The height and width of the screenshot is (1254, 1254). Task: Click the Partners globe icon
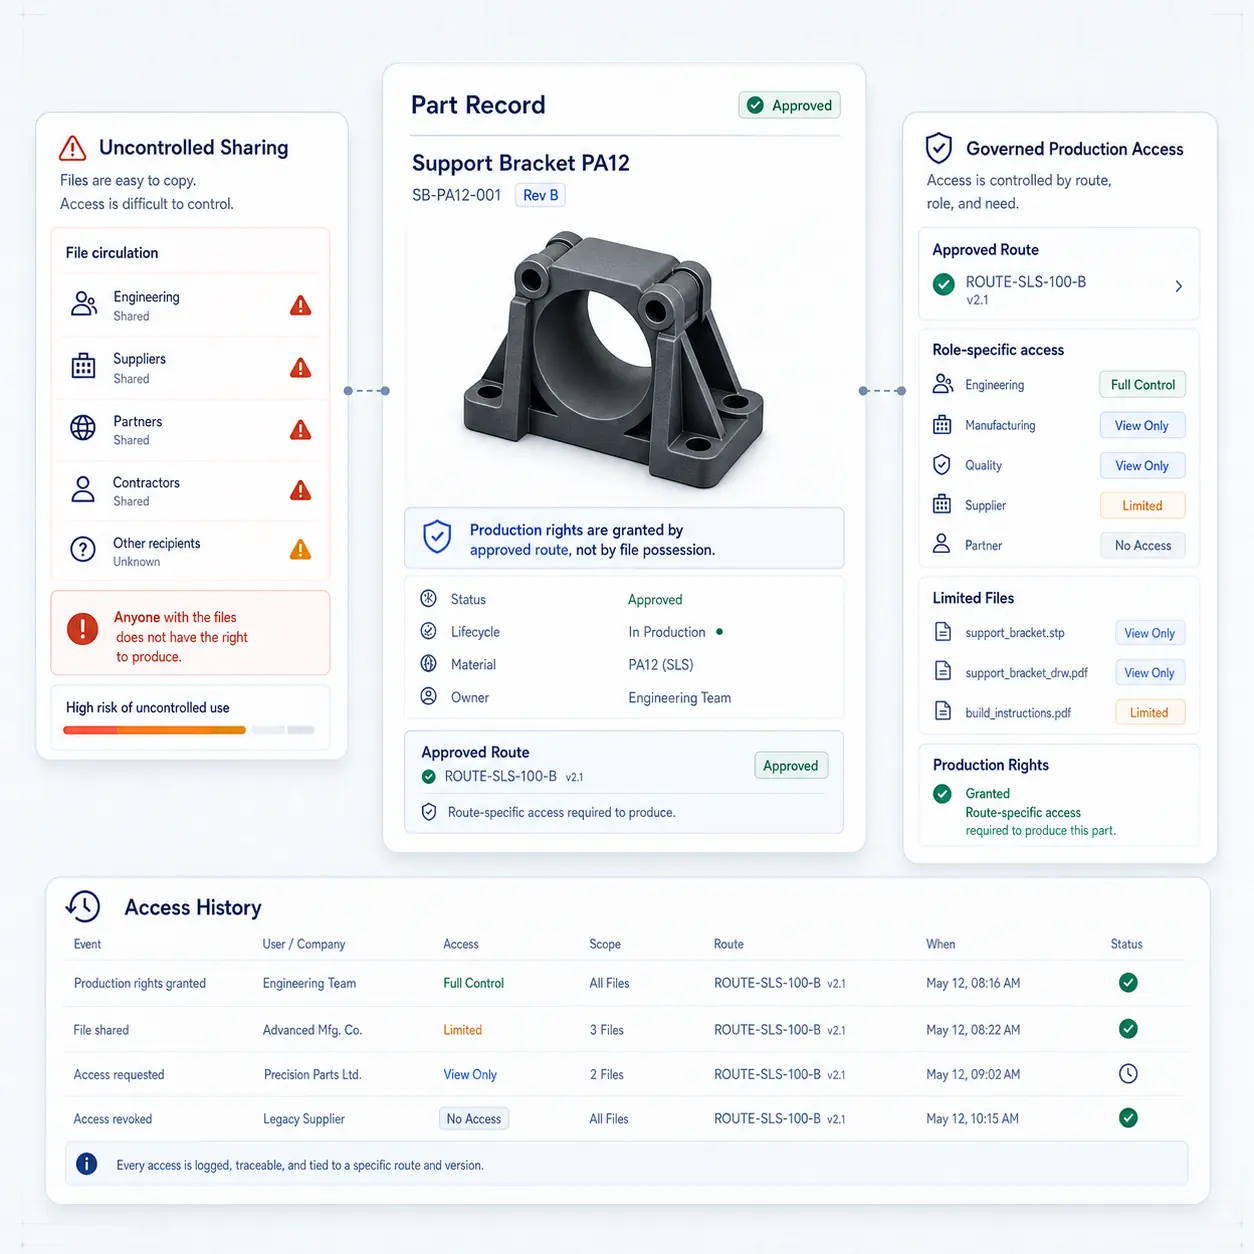pyautogui.click(x=83, y=428)
